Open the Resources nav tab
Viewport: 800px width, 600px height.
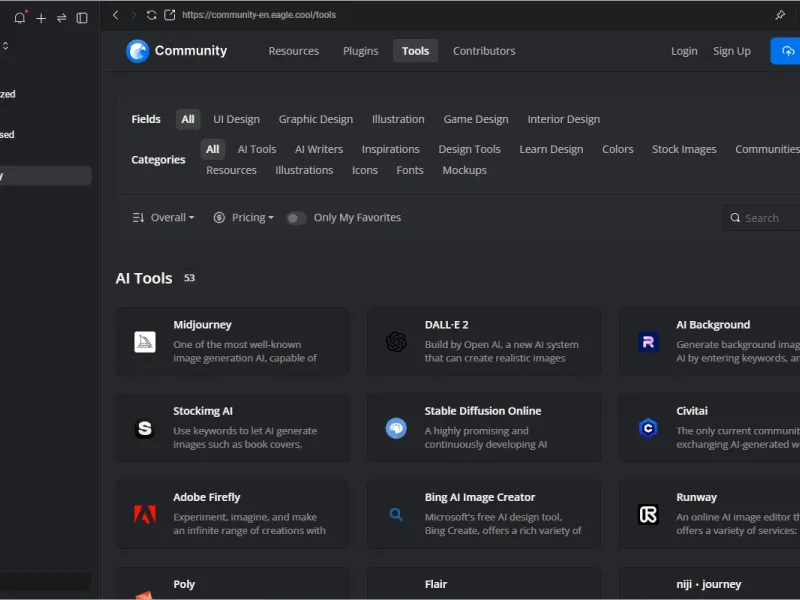[x=294, y=51]
